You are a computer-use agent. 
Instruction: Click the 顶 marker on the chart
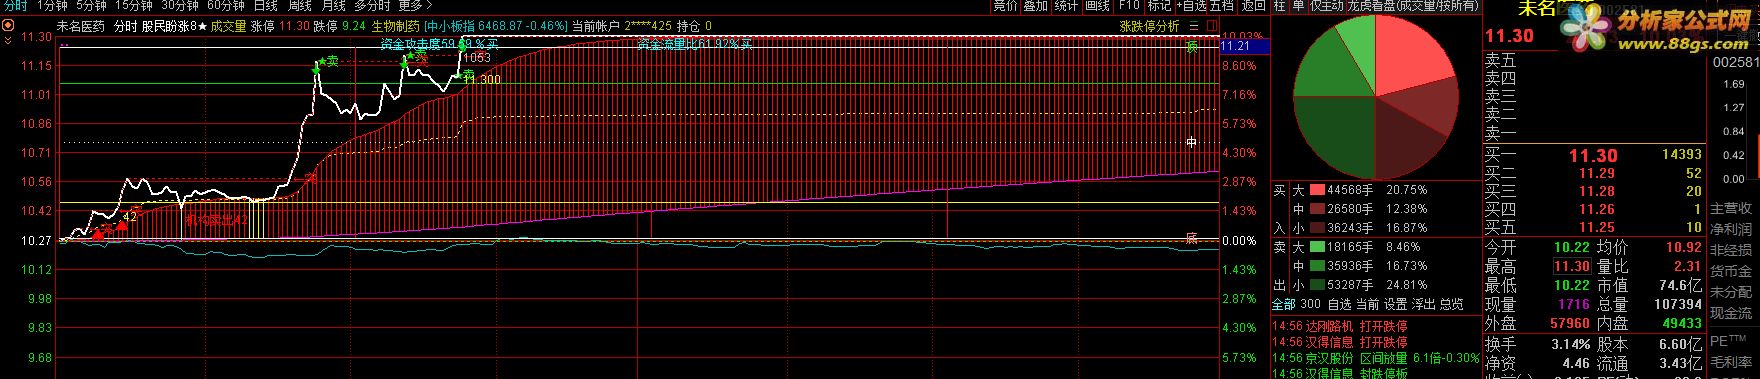click(1192, 47)
